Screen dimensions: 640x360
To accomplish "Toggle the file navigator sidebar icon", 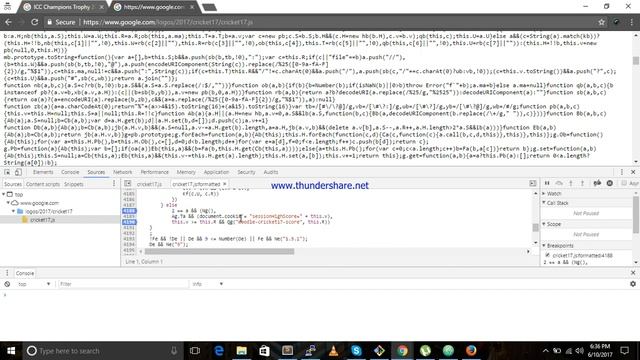I will [128, 184].
